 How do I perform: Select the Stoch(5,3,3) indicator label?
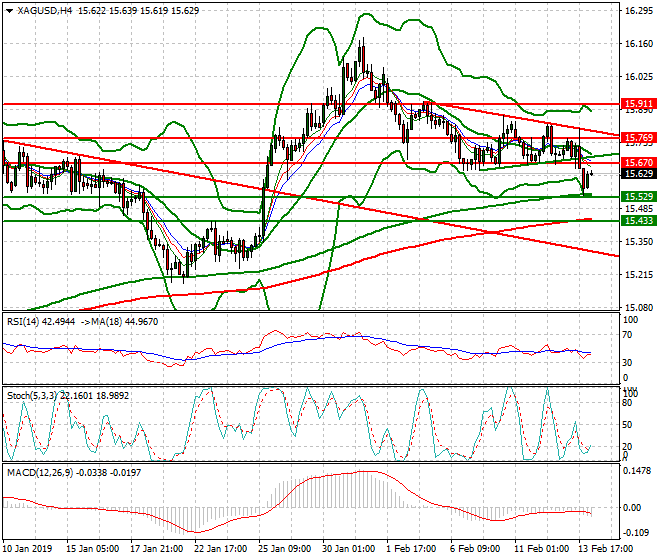pyautogui.click(x=33, y=396)
